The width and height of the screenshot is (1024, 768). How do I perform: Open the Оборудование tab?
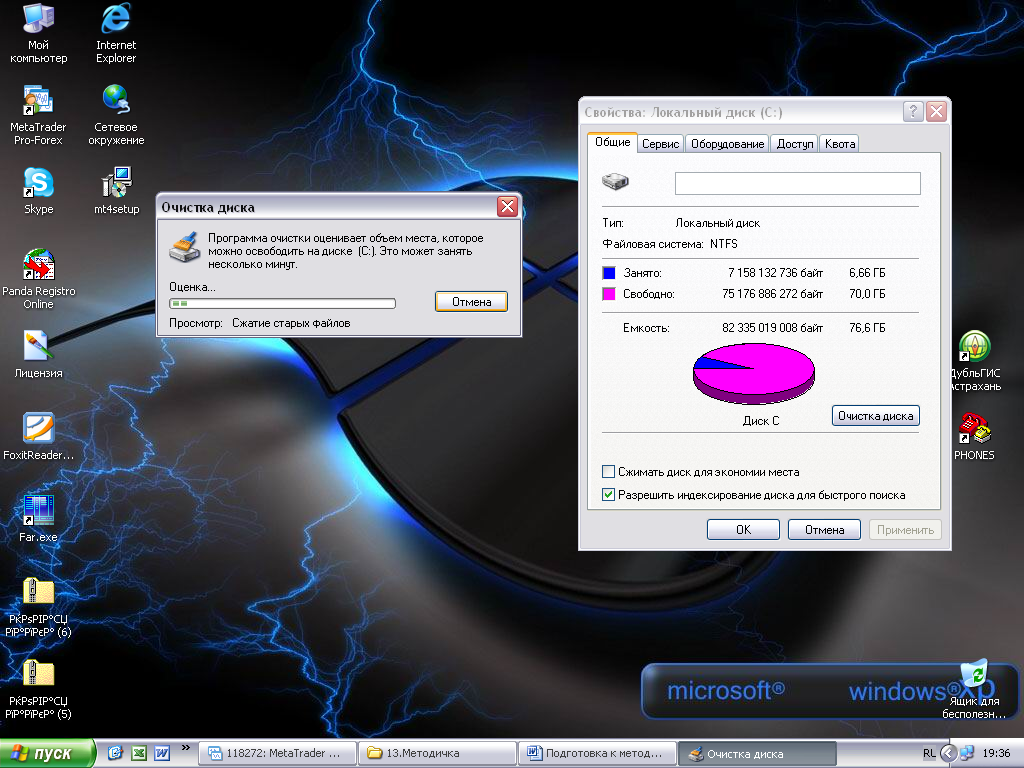point(727,144)
